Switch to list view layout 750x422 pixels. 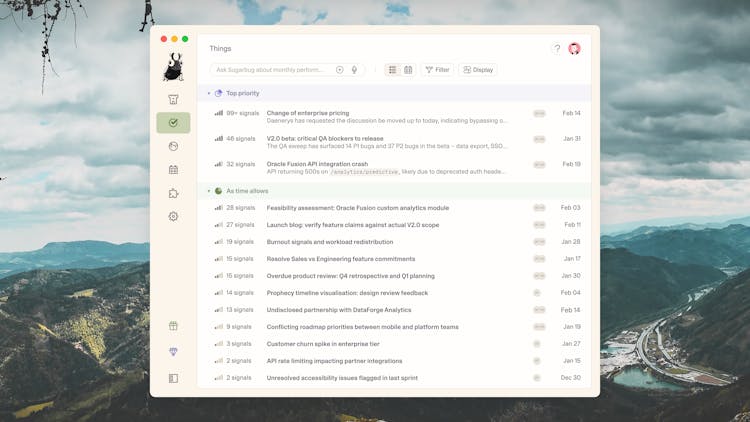click(x=392, y=70)
